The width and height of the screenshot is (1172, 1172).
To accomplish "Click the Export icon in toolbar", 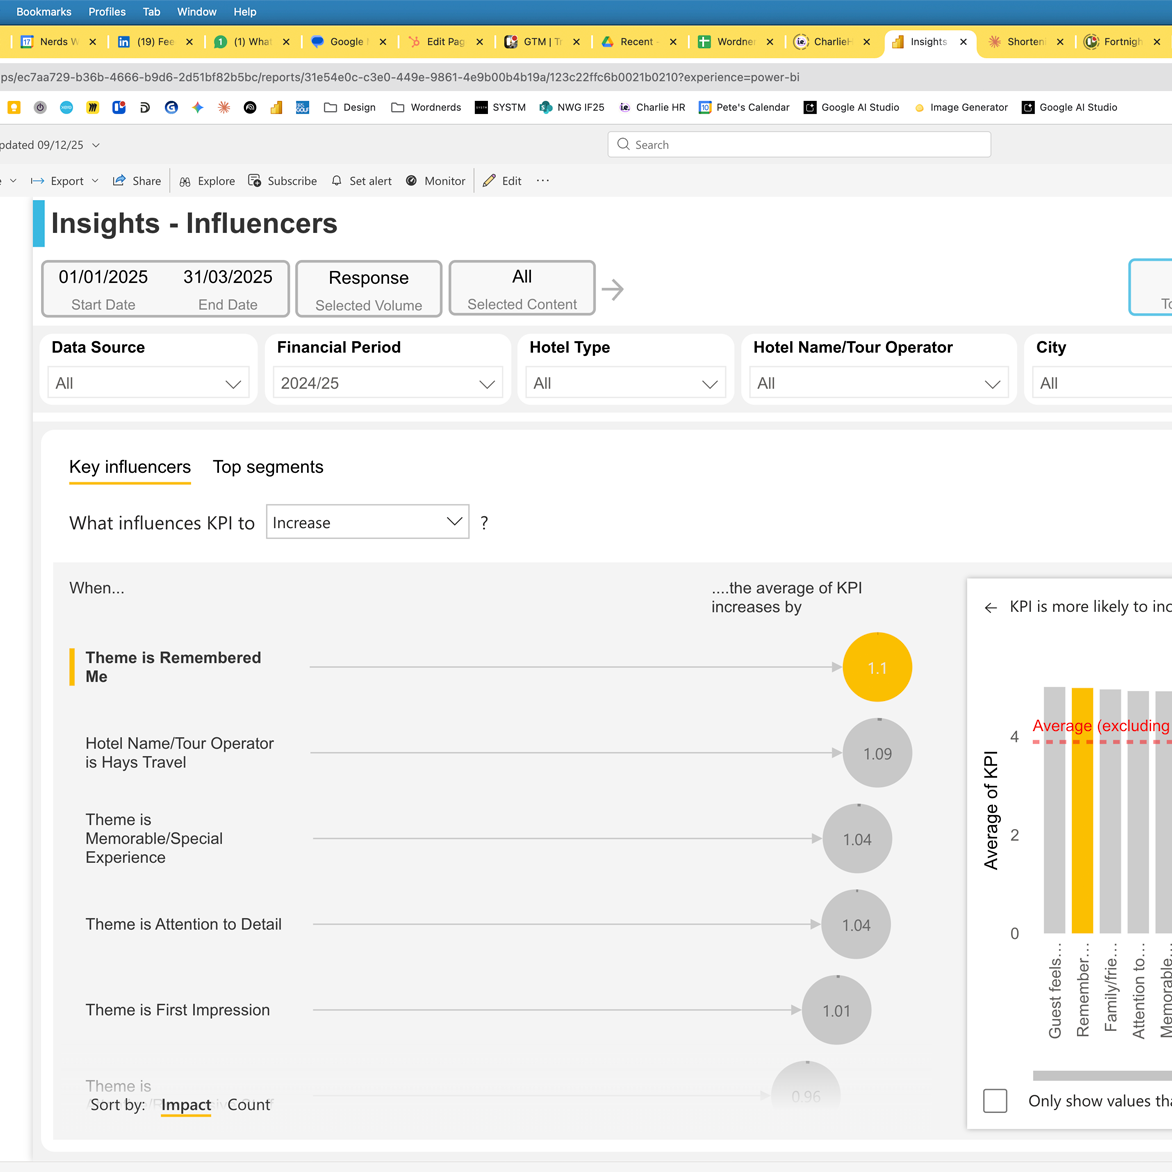I will pos(38,181).
